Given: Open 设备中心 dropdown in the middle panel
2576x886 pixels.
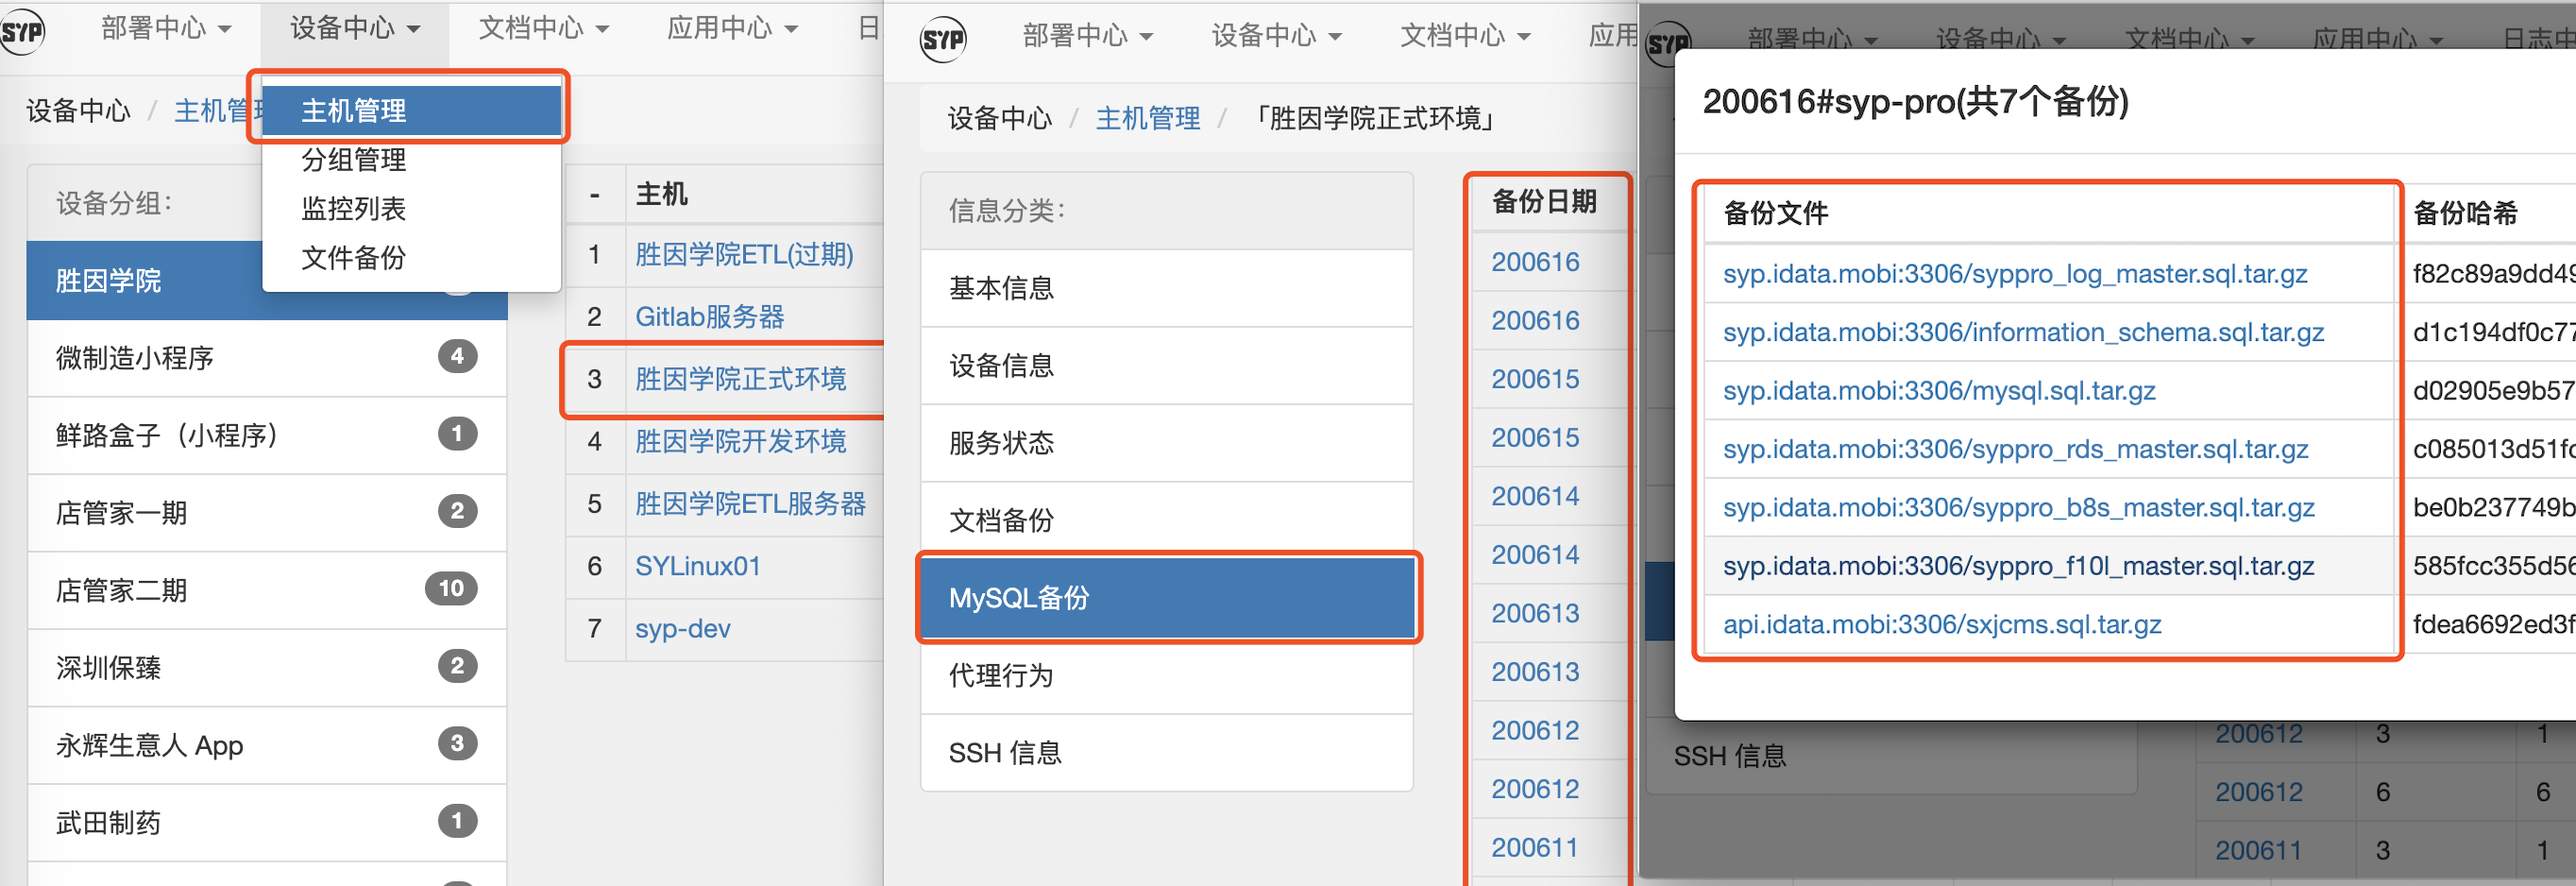Looking at the screenshot, I should click(1276, 36).
